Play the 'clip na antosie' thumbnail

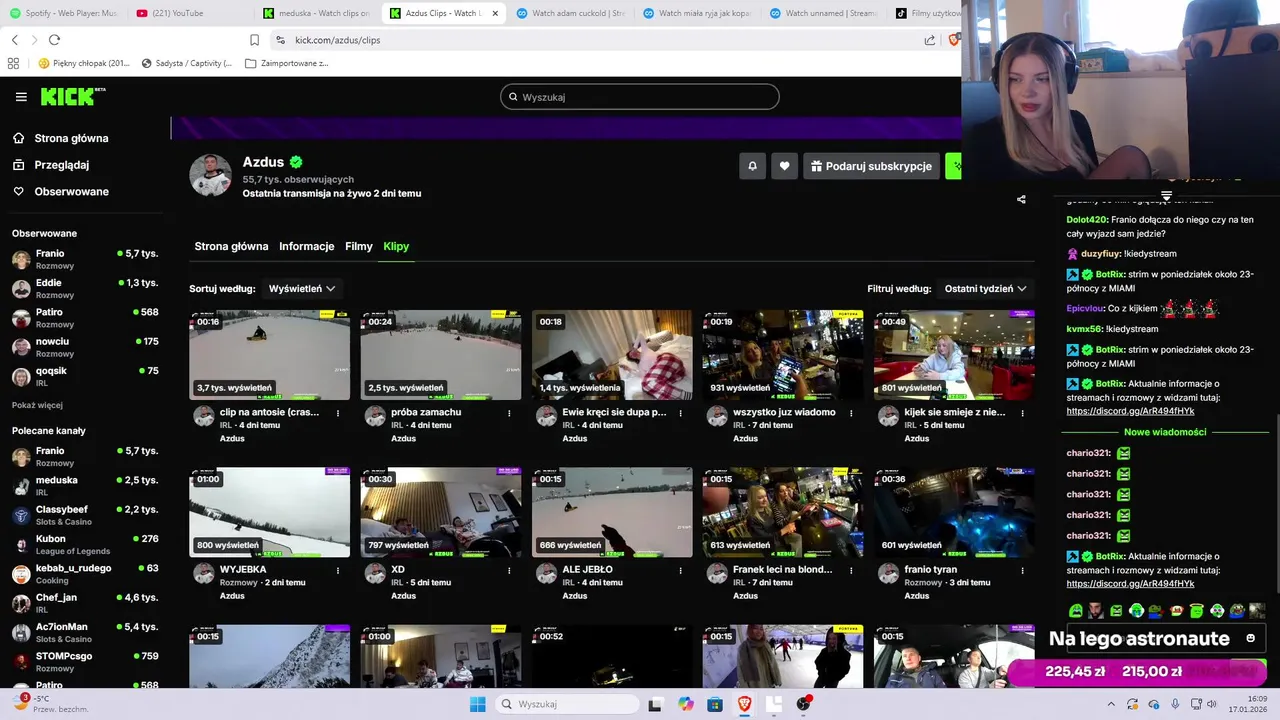click(x=270, y=355)
